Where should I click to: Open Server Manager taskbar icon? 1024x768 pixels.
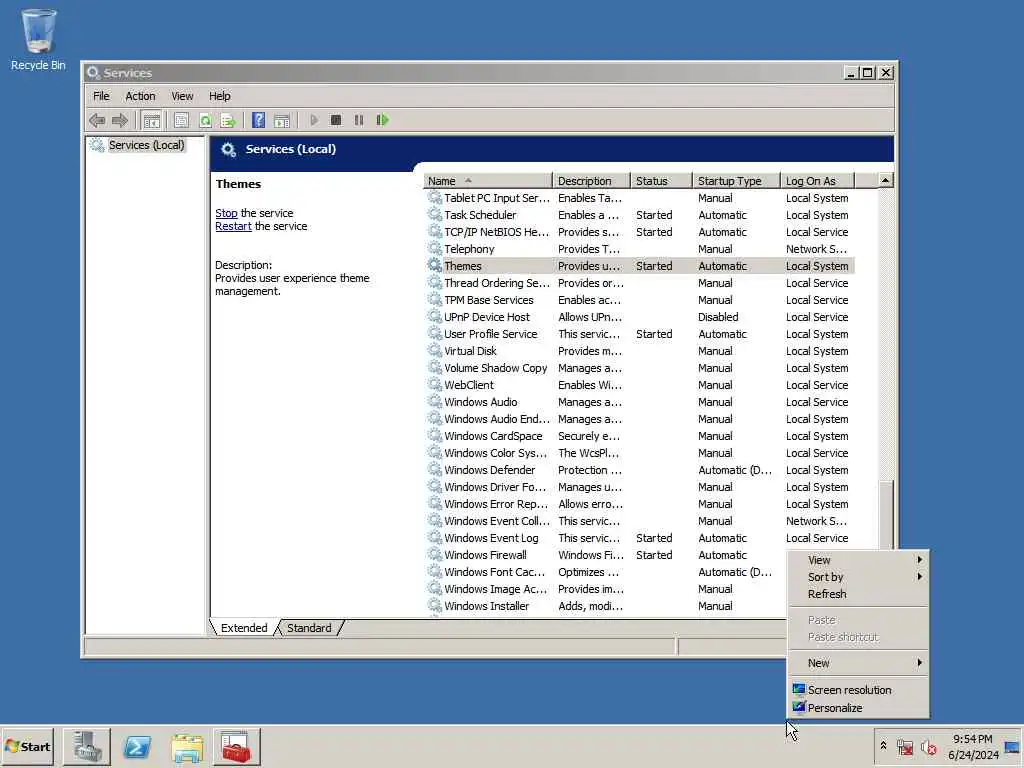click(x=87, y=747)
